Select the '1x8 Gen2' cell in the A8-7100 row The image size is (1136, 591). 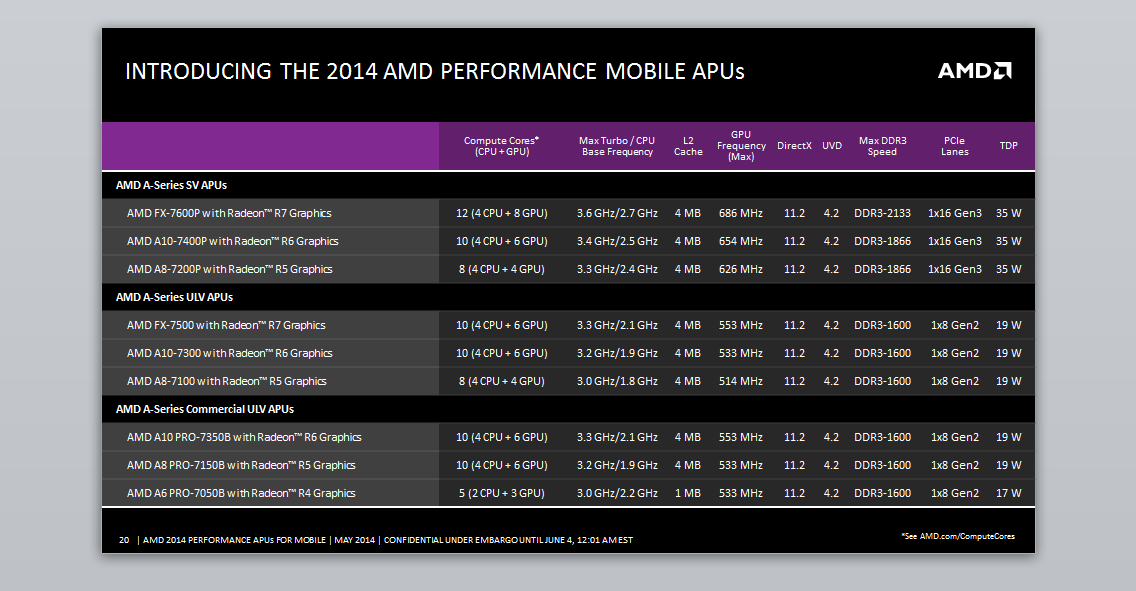[955, 381]
